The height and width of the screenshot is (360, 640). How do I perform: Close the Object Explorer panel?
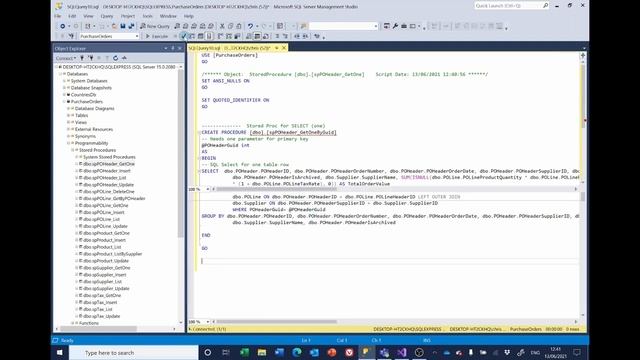[x=180, y=49]
